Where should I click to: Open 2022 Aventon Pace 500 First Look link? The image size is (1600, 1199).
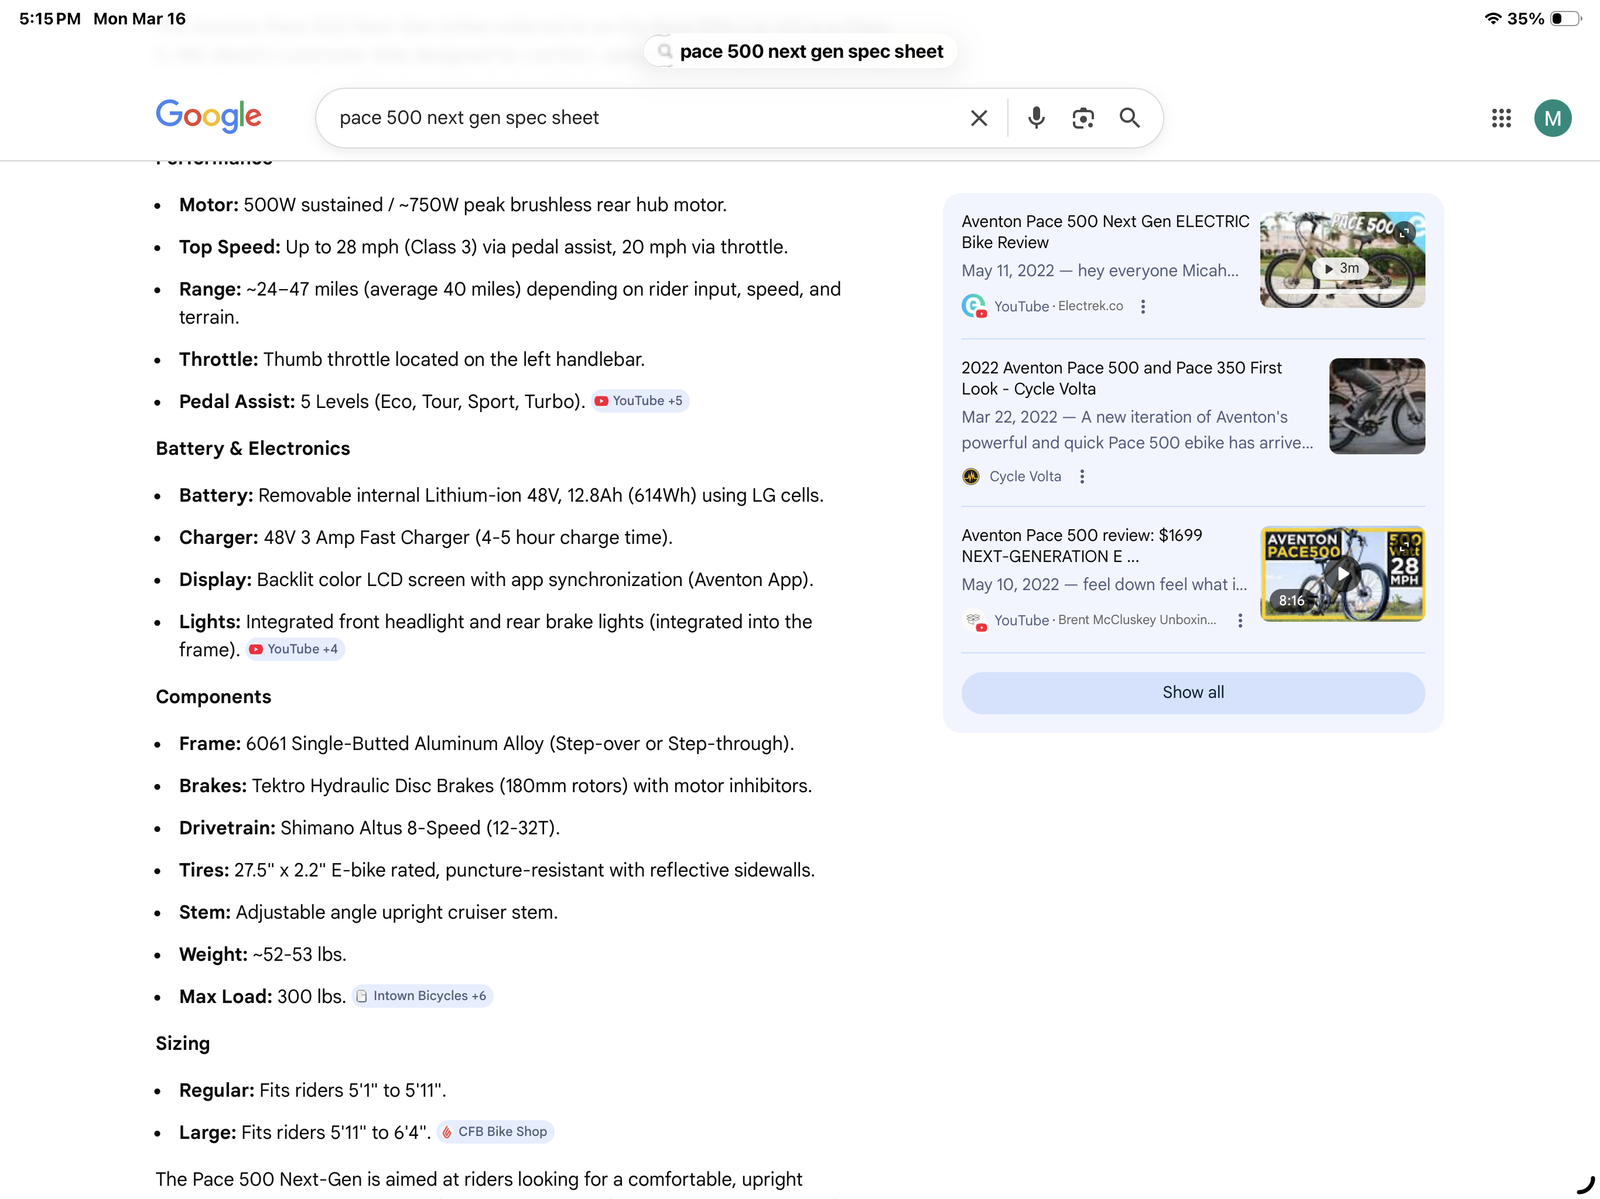point(1120,378)
